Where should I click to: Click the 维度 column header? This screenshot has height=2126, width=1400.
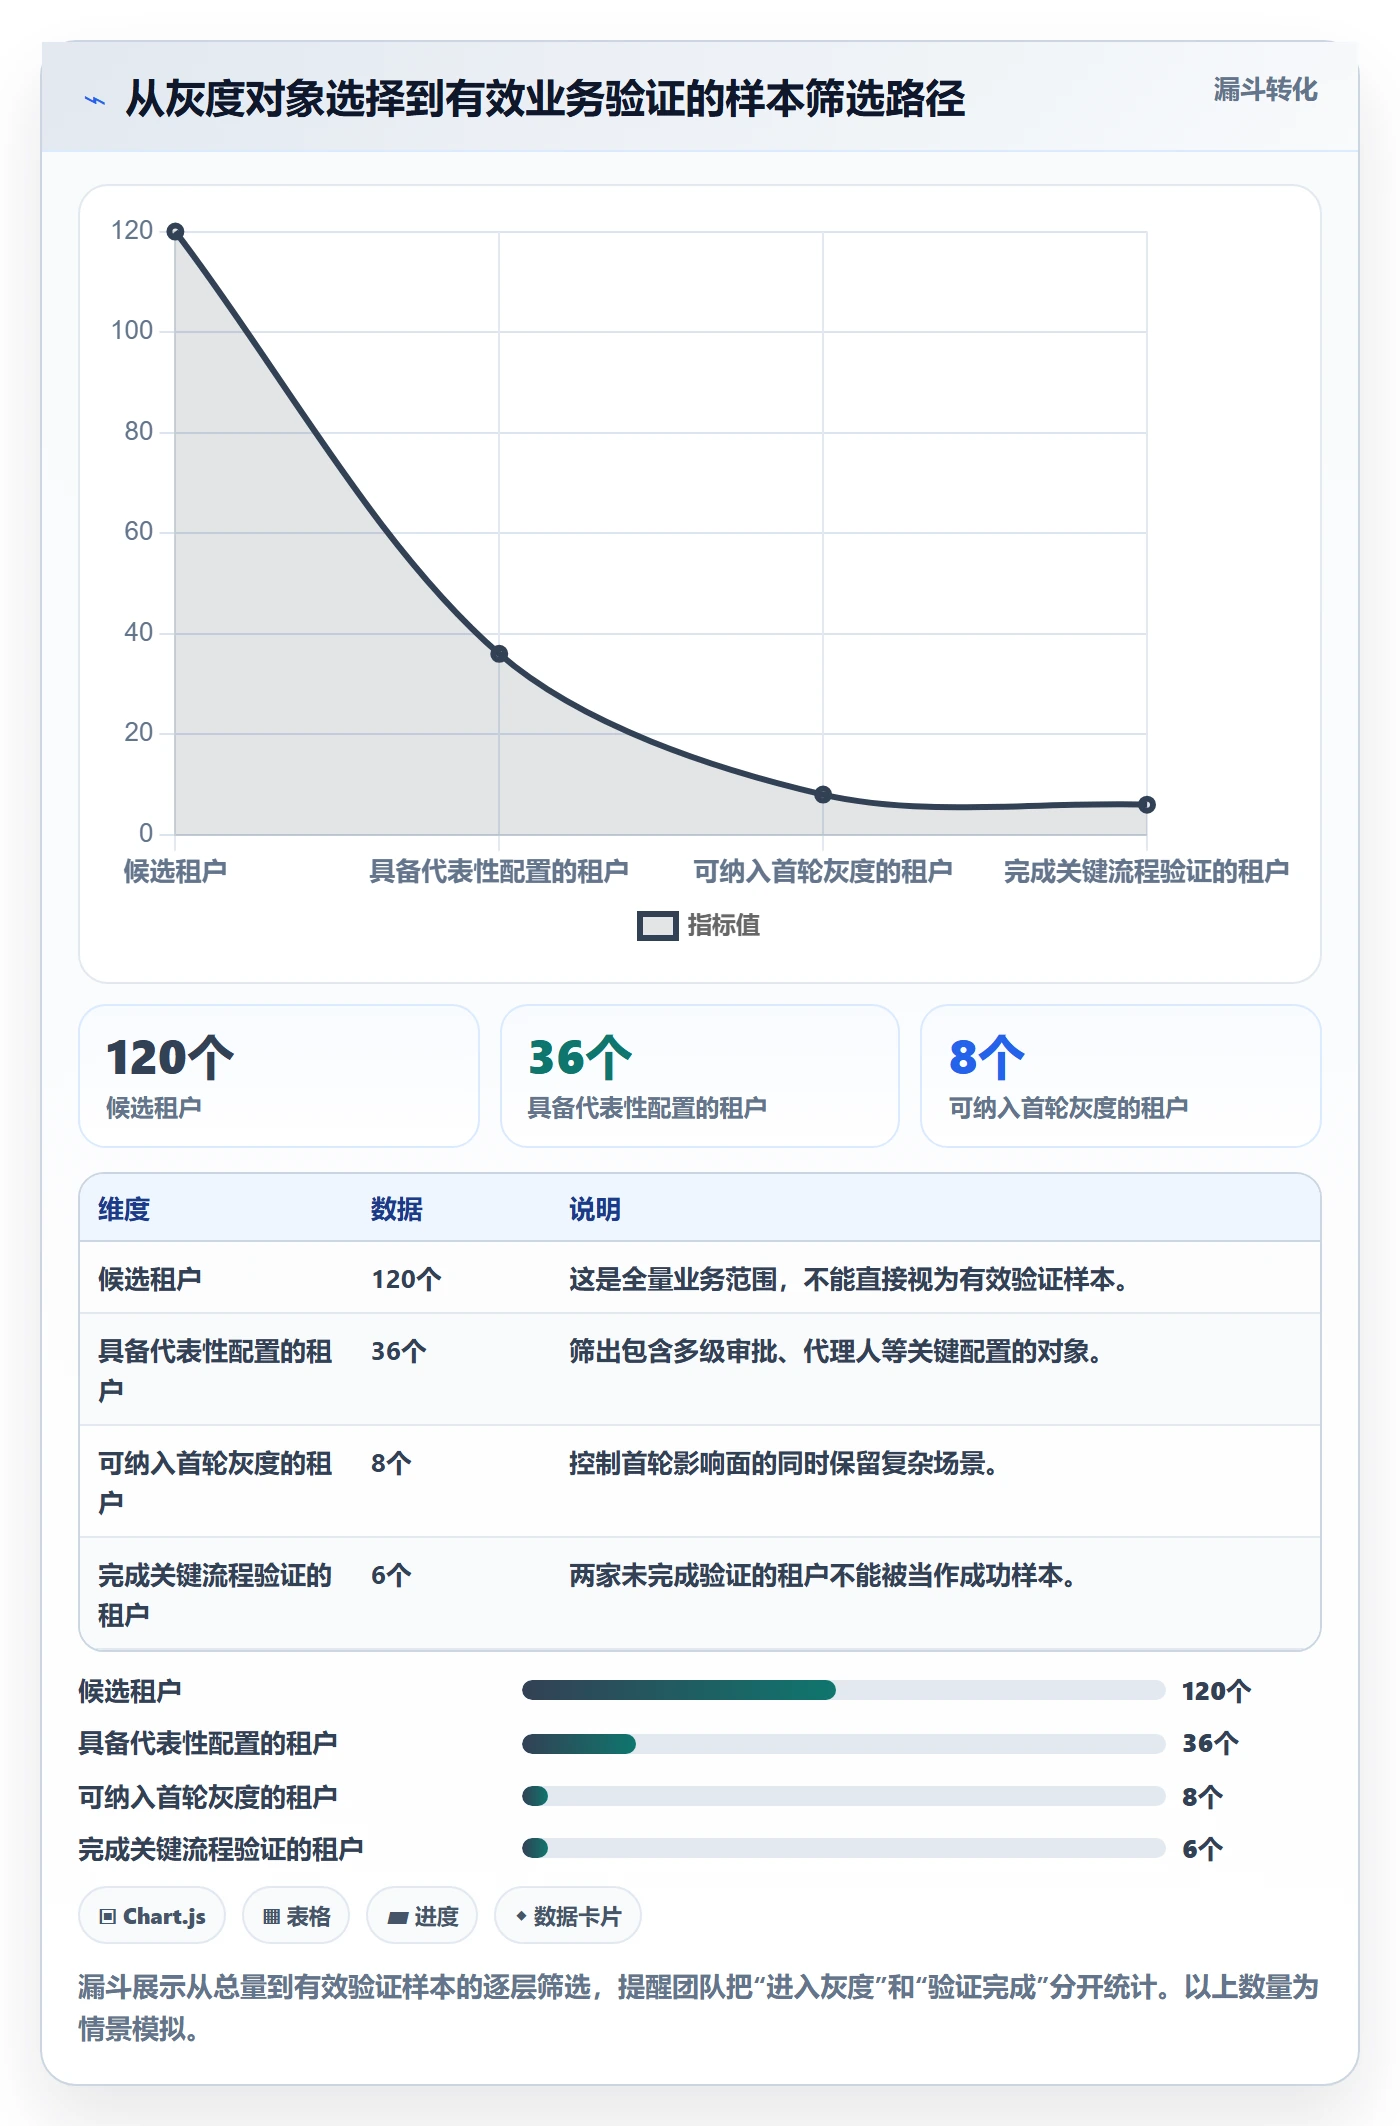124,1210
